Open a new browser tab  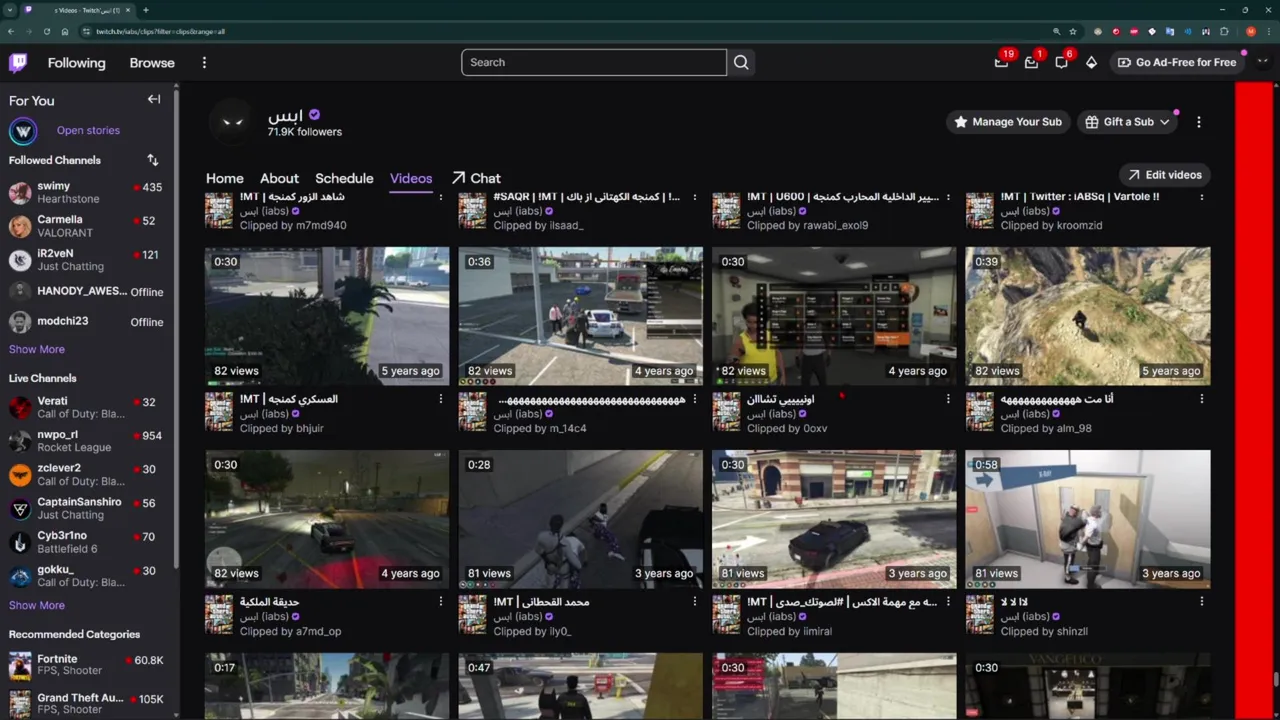[146, 10]
